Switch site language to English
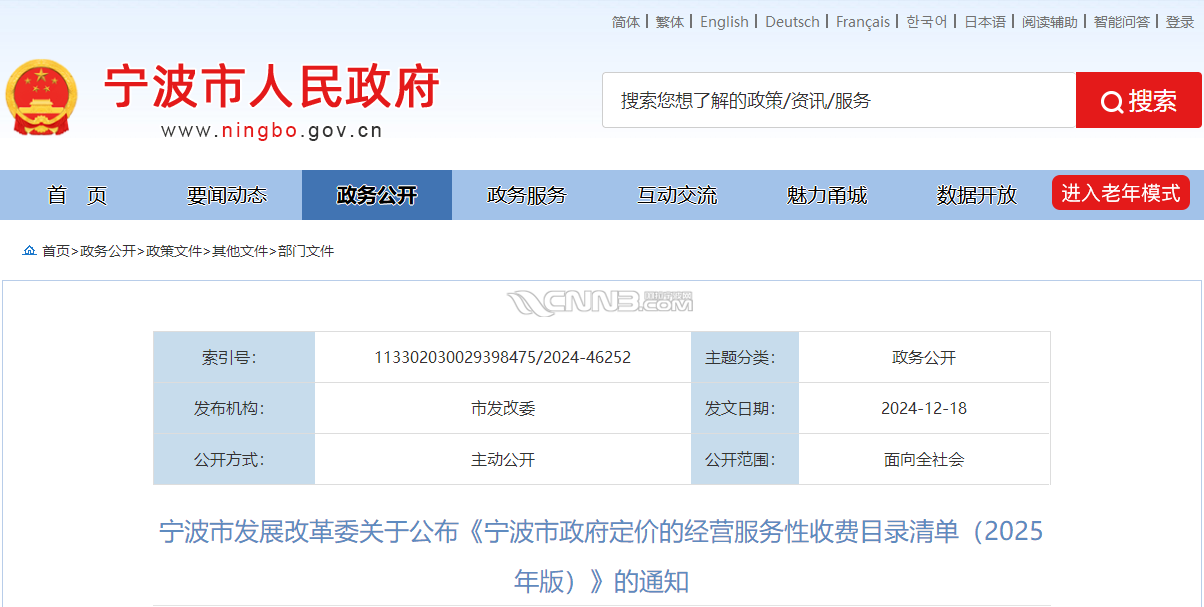The width and height of the screenshot is (1204, 607). pyautogui.click(x=724, y=22)
